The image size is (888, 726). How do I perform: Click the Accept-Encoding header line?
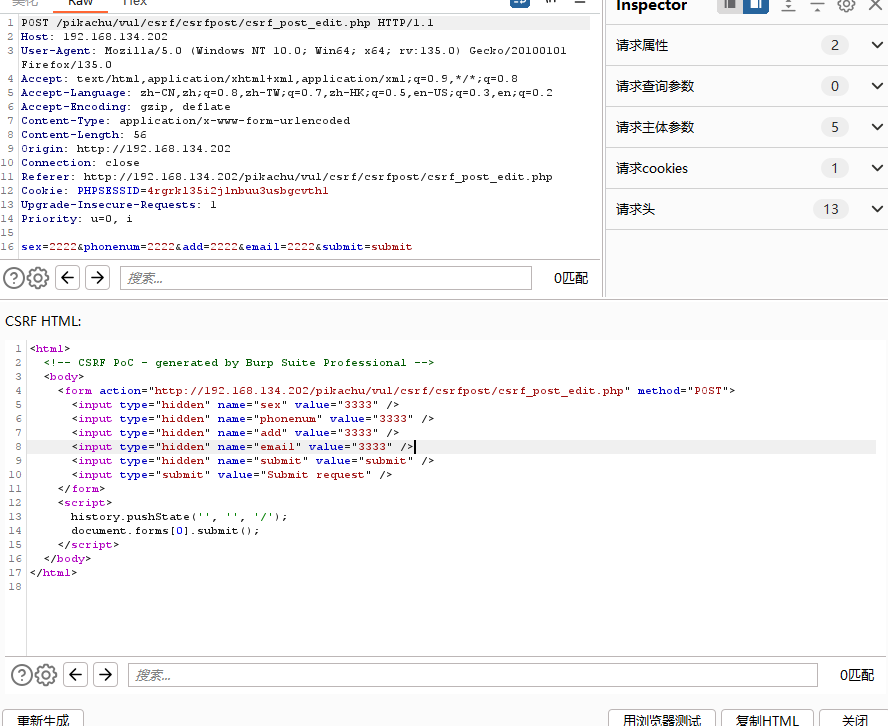126,106
